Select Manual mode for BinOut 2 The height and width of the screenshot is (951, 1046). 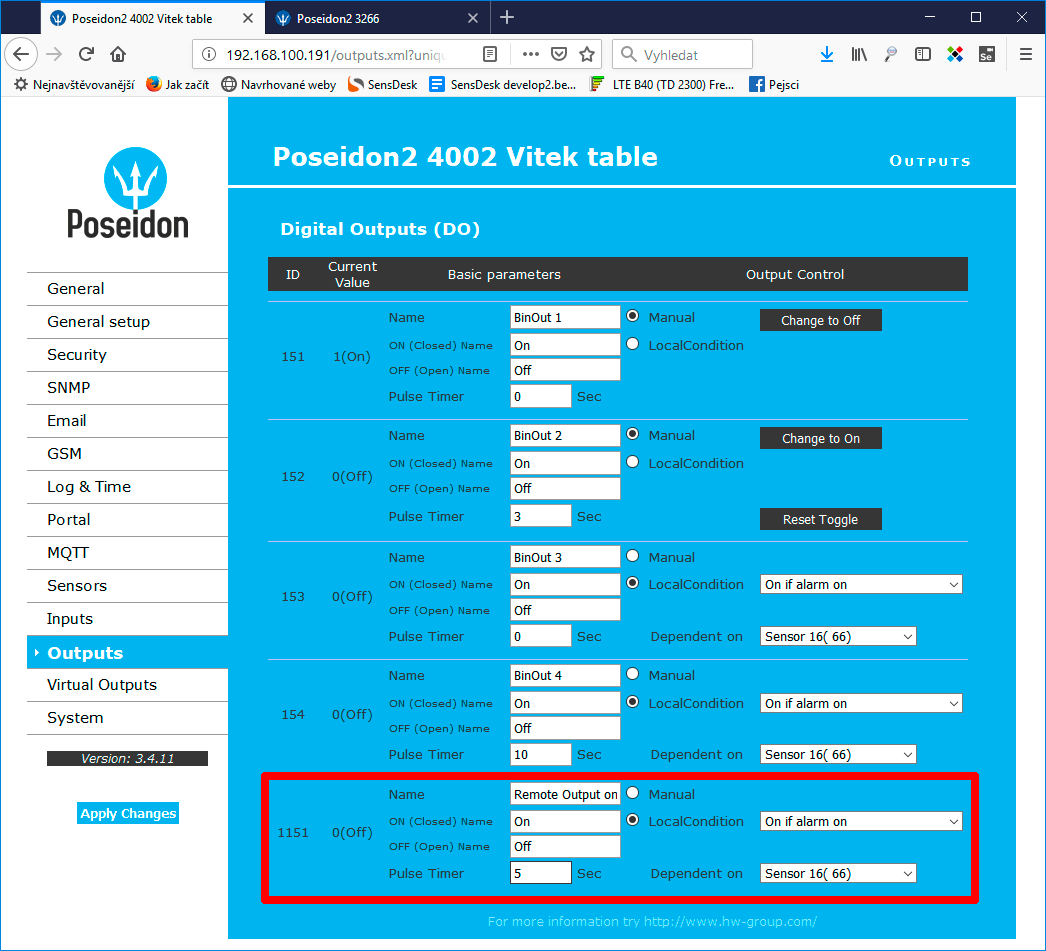pos(632,434)
